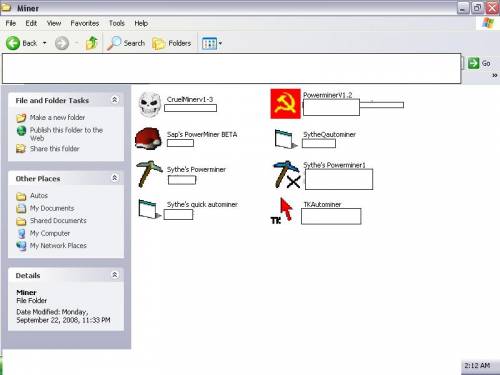Open the Favorites menu
The width and height of the screenshot is (500, 375).
(85, 23)
